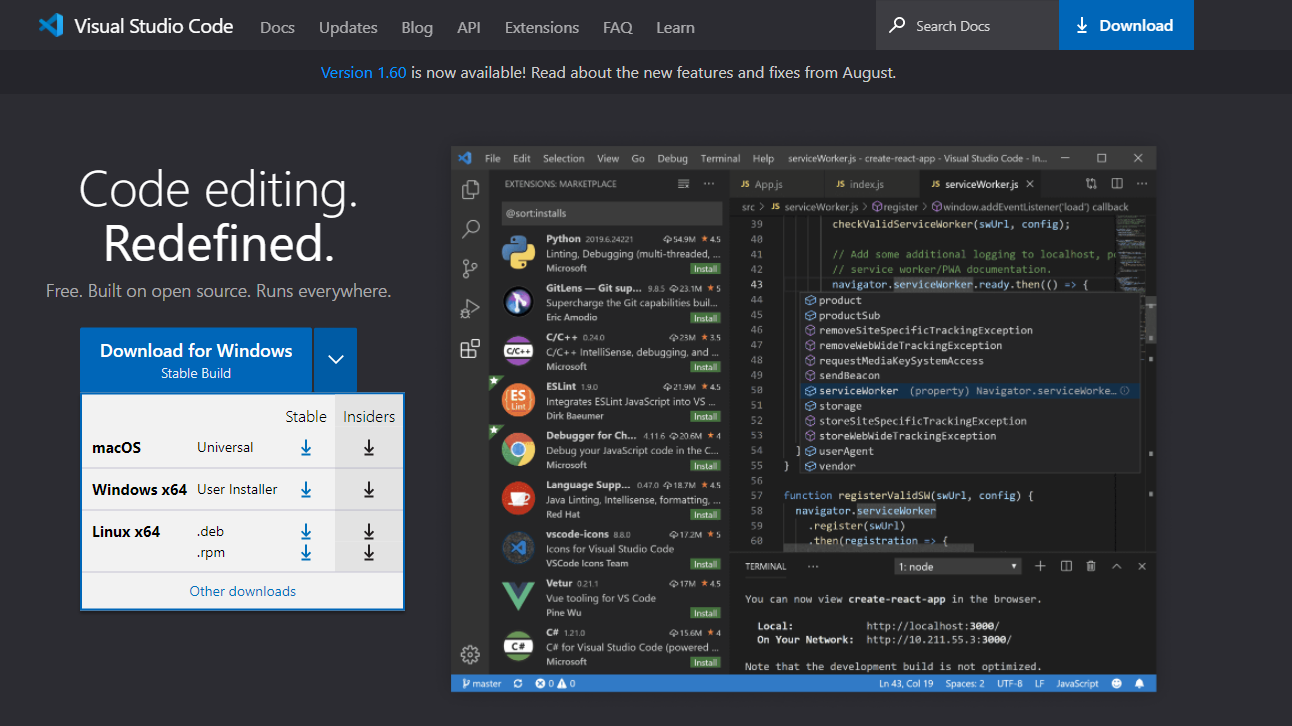This screenshot has height=726, width=1292.
Task: Download macOS Universal Stable build
Action: (306, 448)
